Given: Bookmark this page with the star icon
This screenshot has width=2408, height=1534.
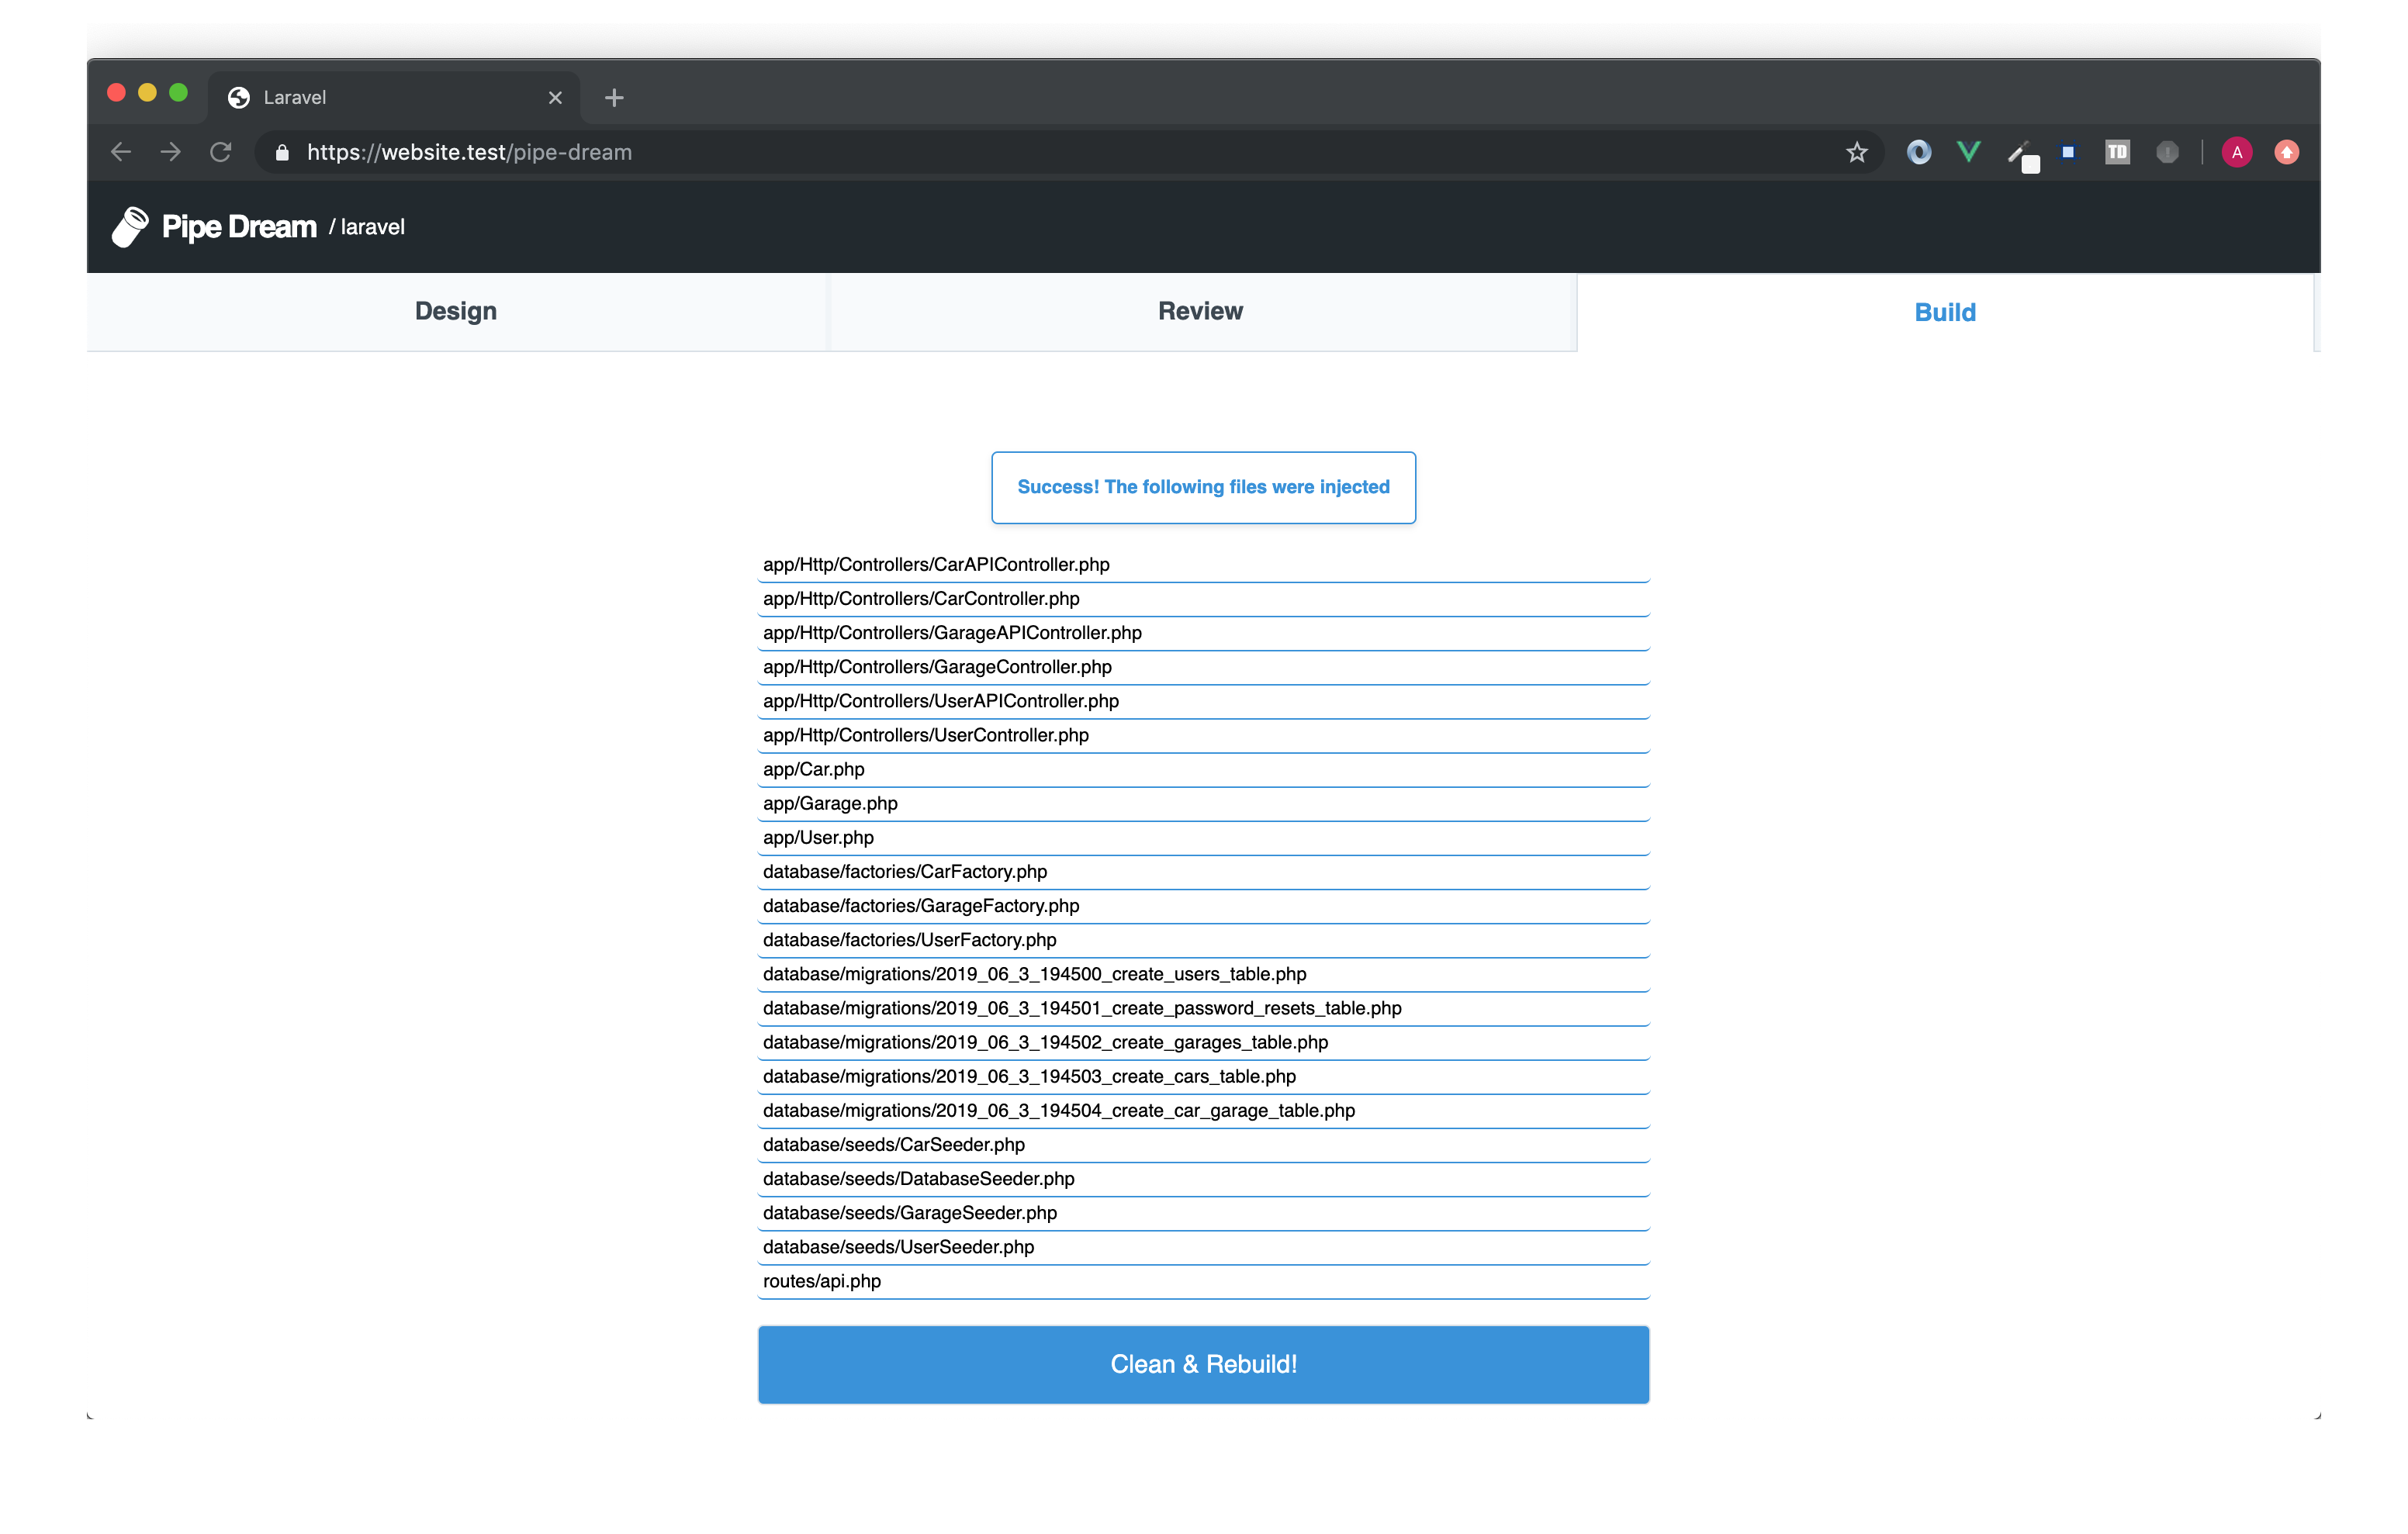Looking at the screenshot, I should [x=1856, y=152].
